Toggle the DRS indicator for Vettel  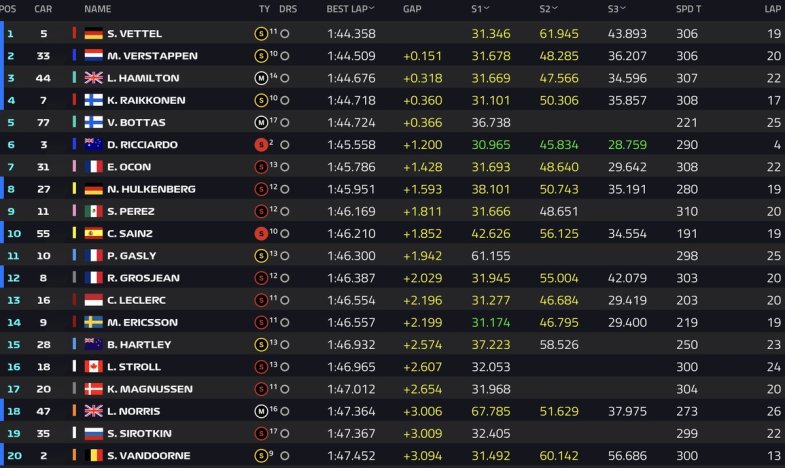click(x=285, y=34)
